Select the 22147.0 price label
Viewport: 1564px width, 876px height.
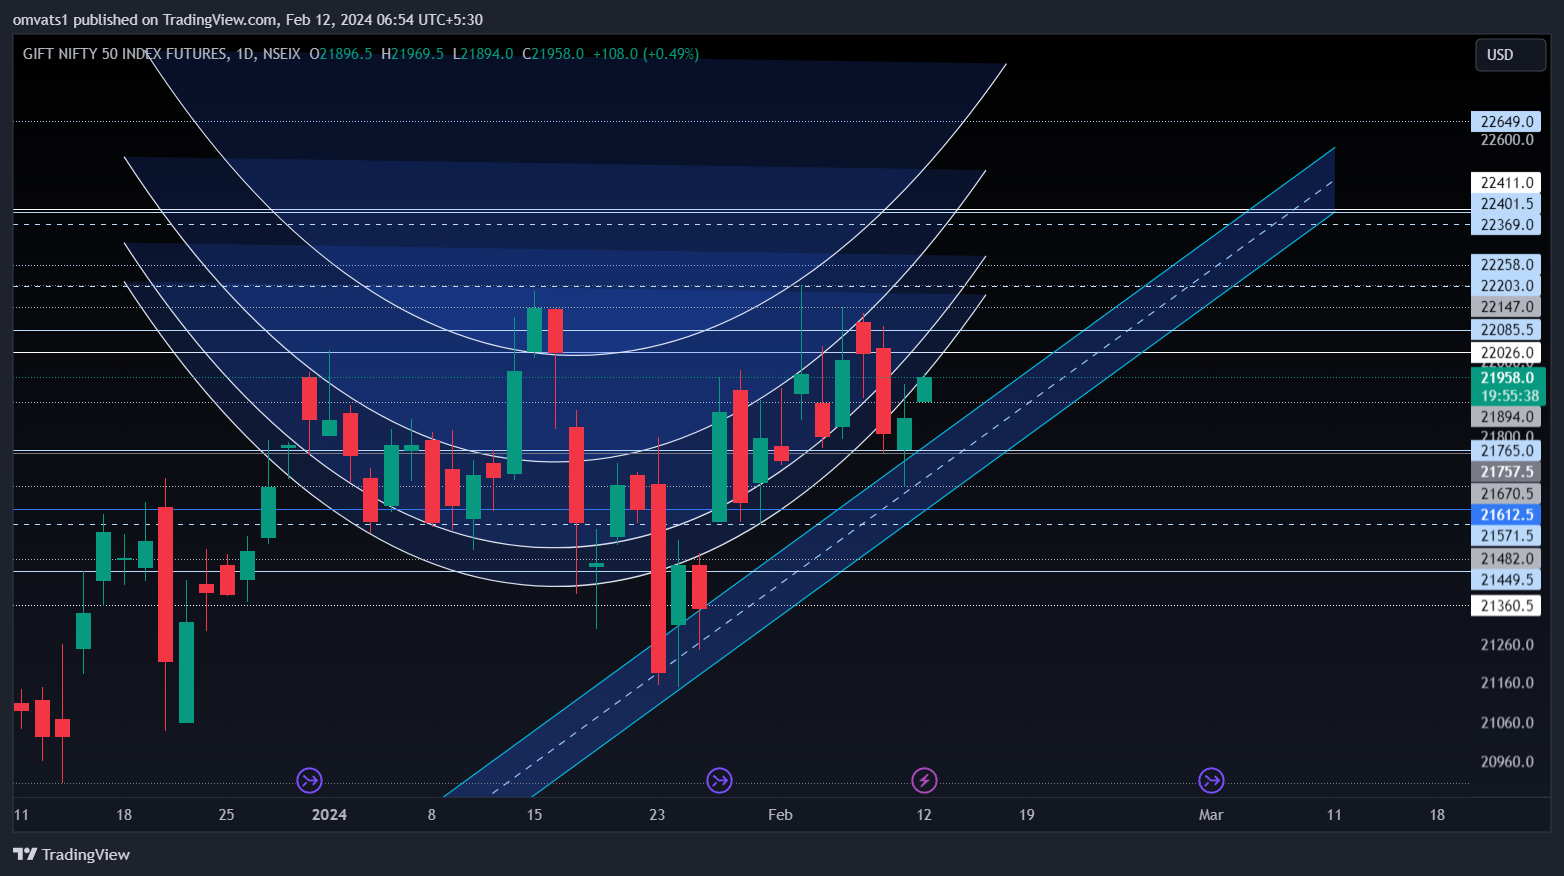[1506, 307]
